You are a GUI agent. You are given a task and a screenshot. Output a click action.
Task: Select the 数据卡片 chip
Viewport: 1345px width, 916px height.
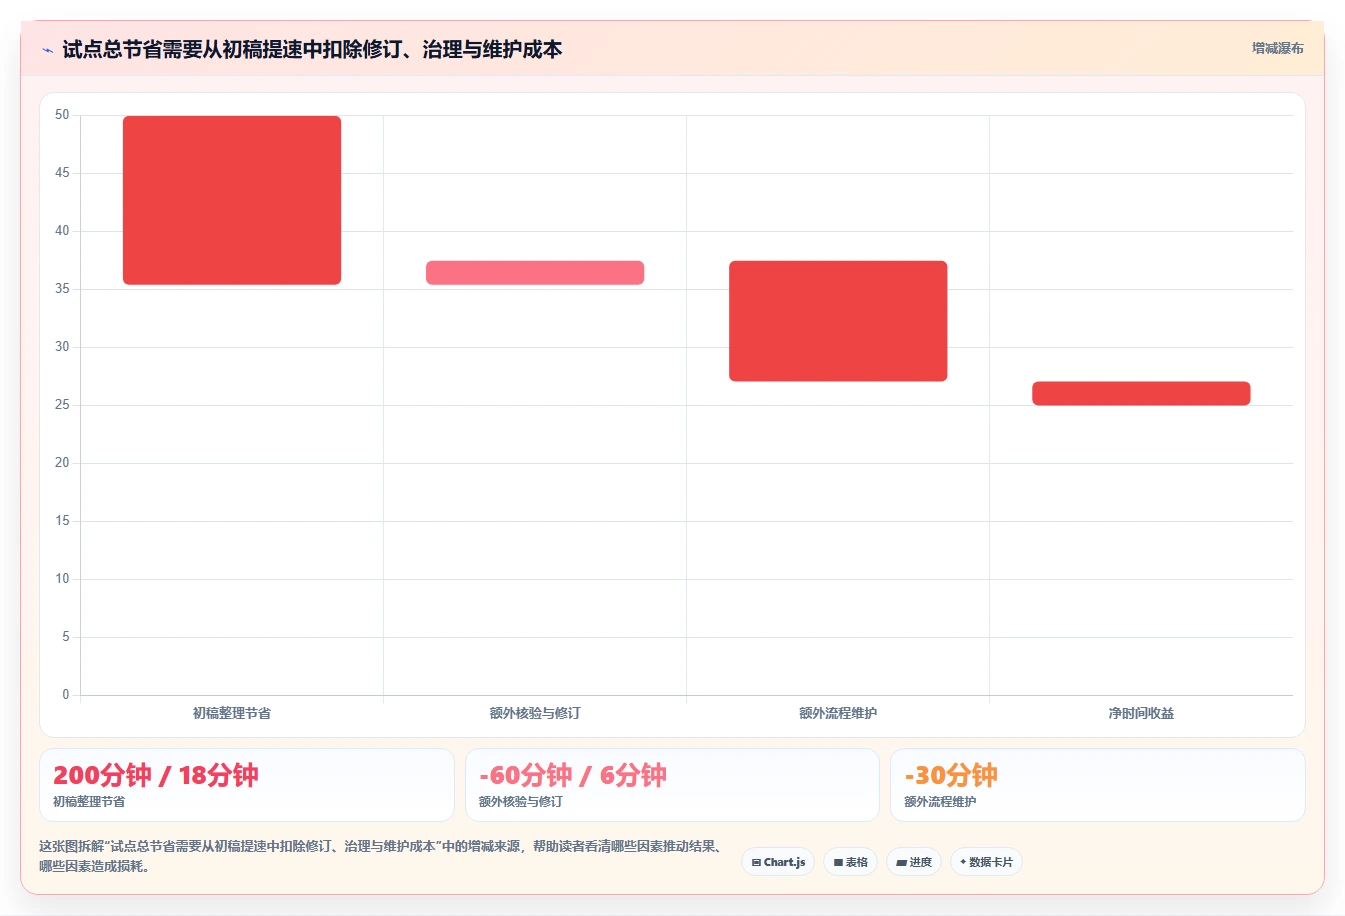[x=986, y=862]
